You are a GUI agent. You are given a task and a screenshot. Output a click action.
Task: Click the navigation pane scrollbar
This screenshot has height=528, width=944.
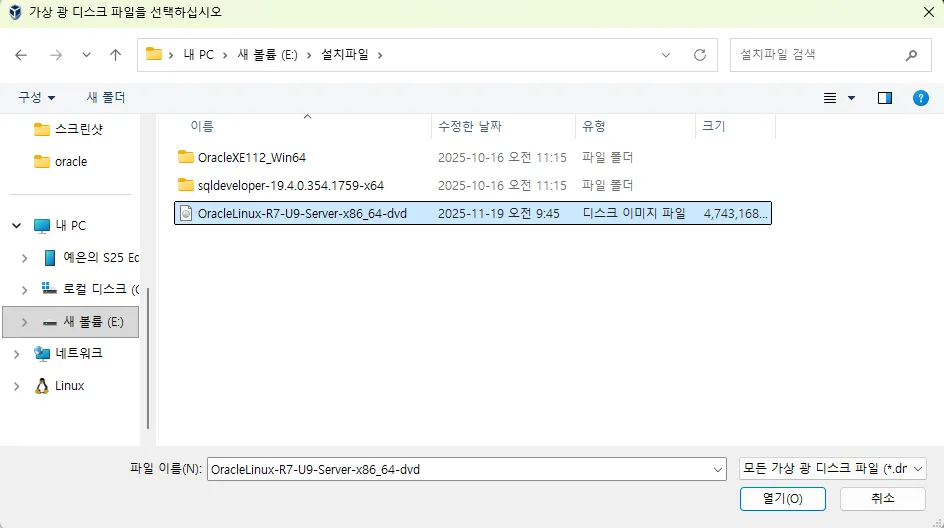click(148, 358)
